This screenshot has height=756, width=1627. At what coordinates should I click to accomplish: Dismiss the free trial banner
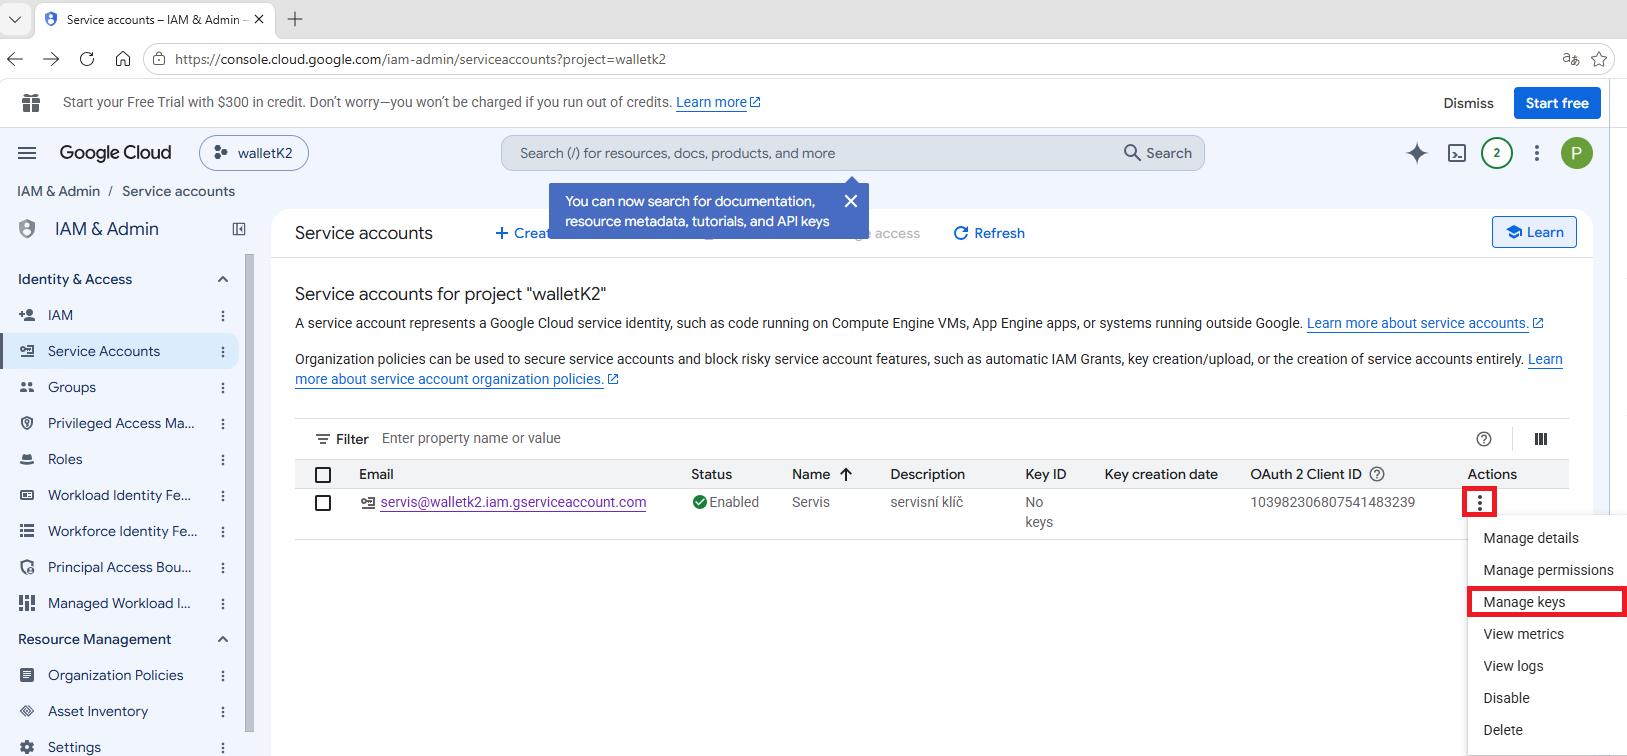click(x=1468, y=103)
